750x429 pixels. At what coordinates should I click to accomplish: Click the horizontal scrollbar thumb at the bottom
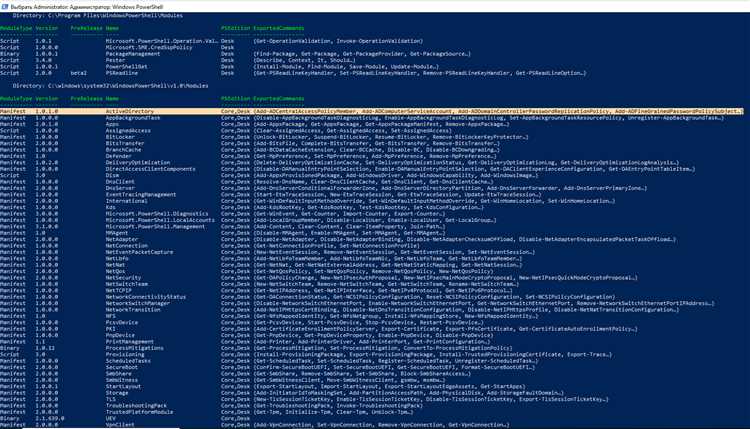pos(101,428)
